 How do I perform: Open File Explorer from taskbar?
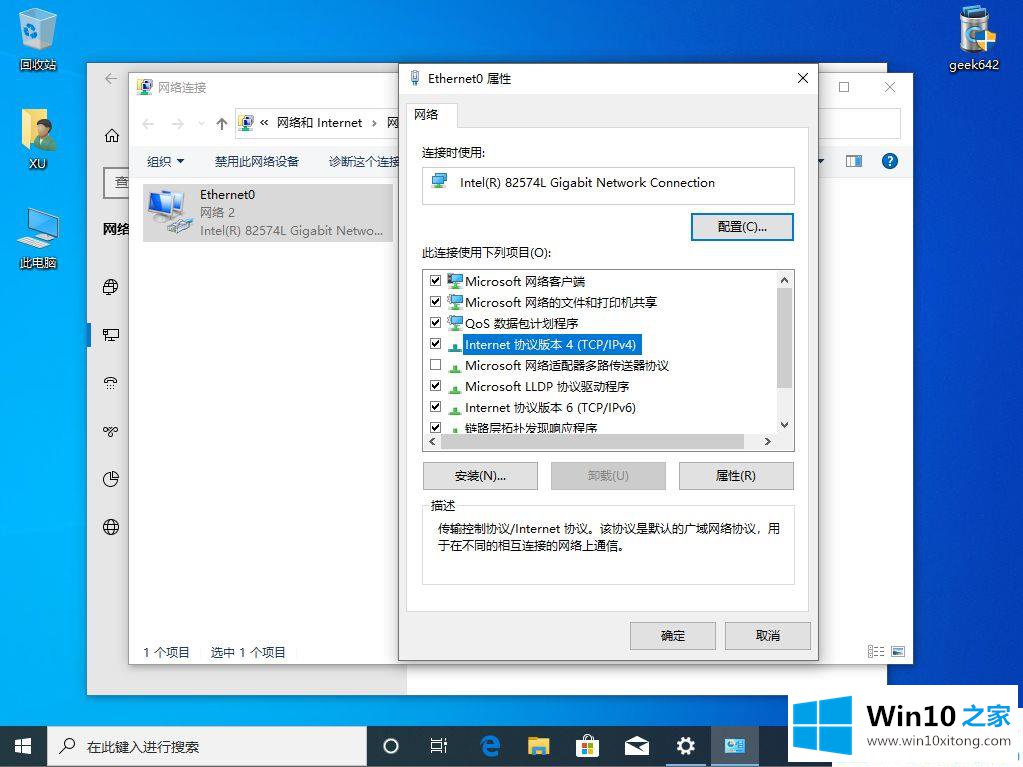click(x=539, y=746)
